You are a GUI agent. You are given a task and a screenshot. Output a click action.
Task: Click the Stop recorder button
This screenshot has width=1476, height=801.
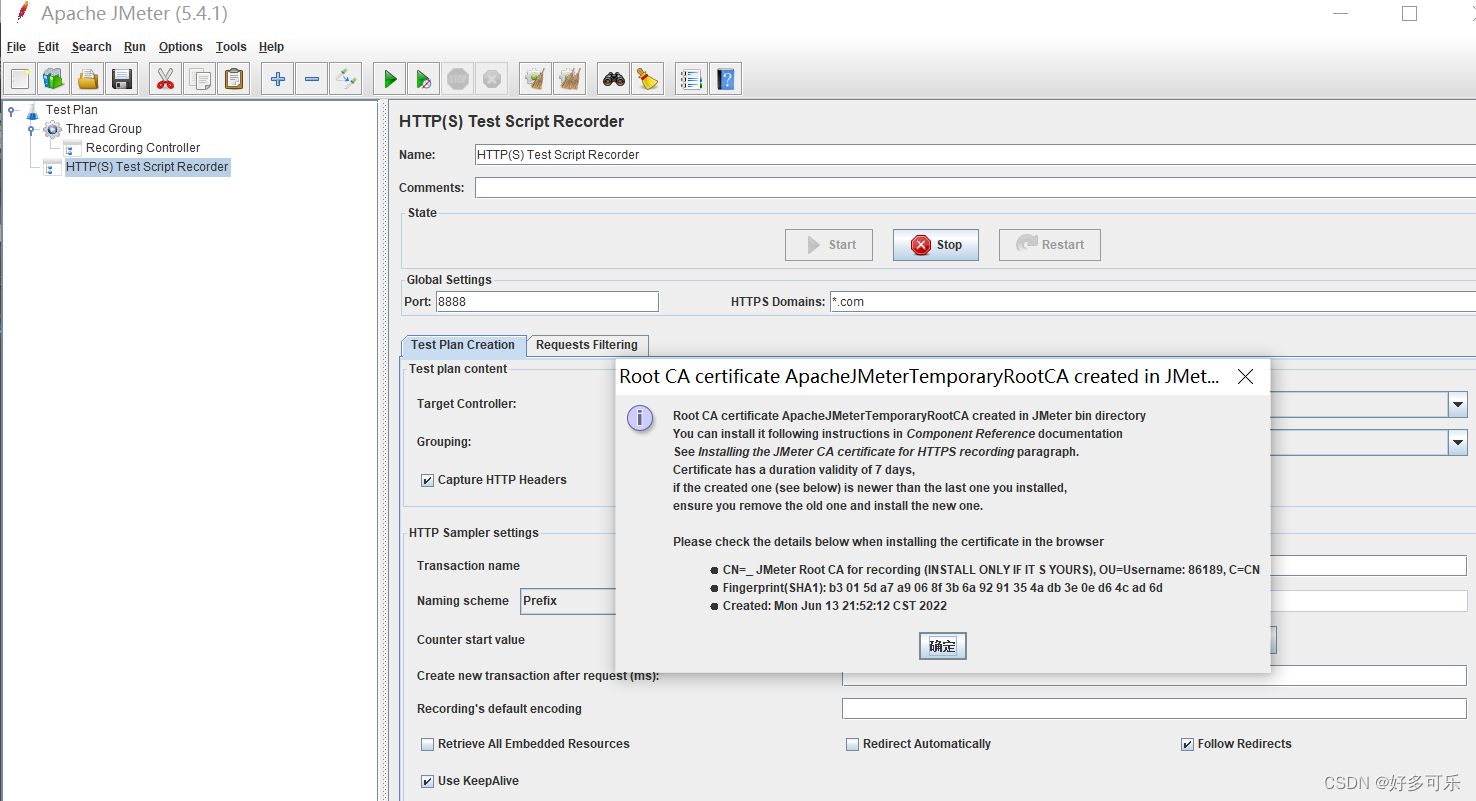click(936, 245)
